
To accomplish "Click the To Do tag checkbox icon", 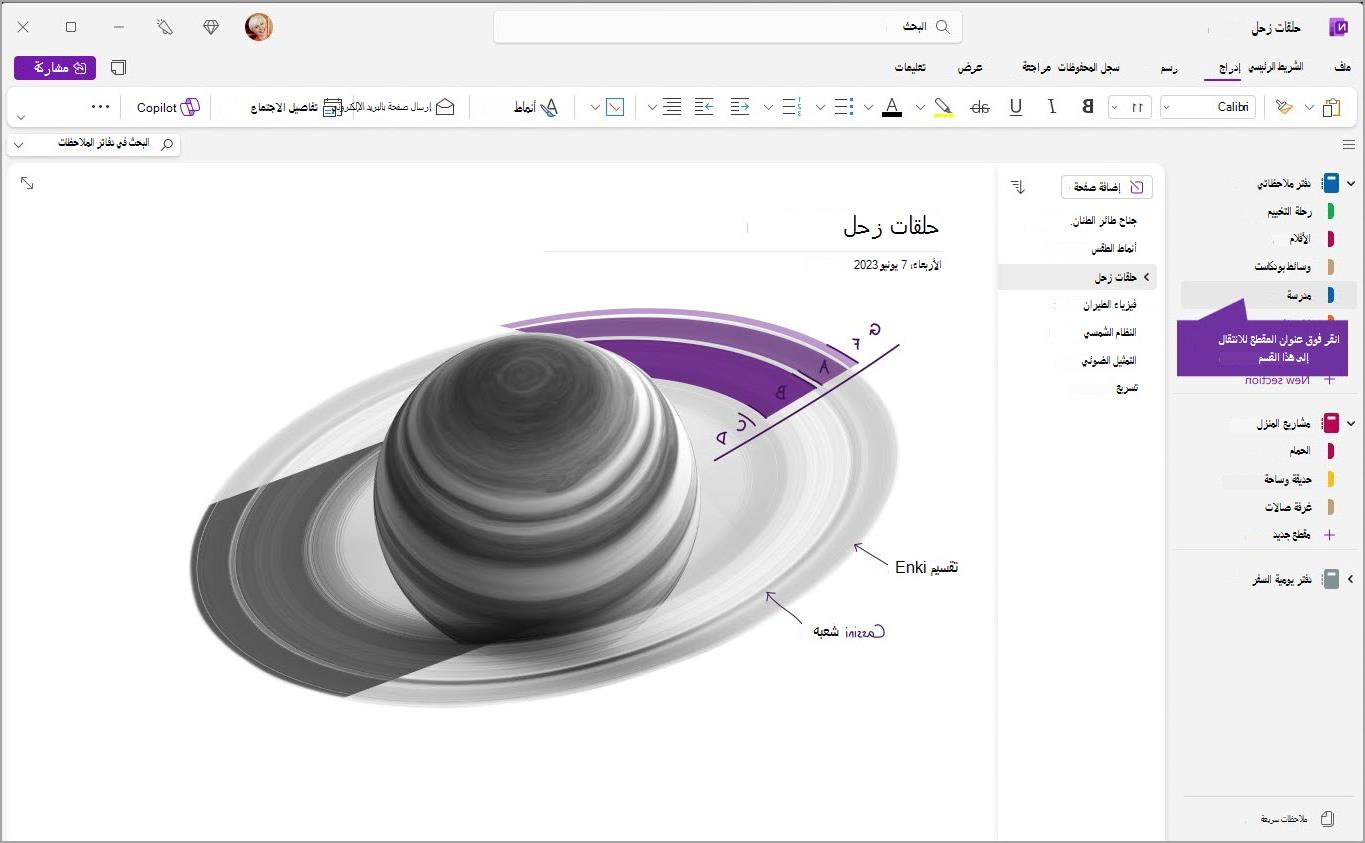I will click(615, 107).
